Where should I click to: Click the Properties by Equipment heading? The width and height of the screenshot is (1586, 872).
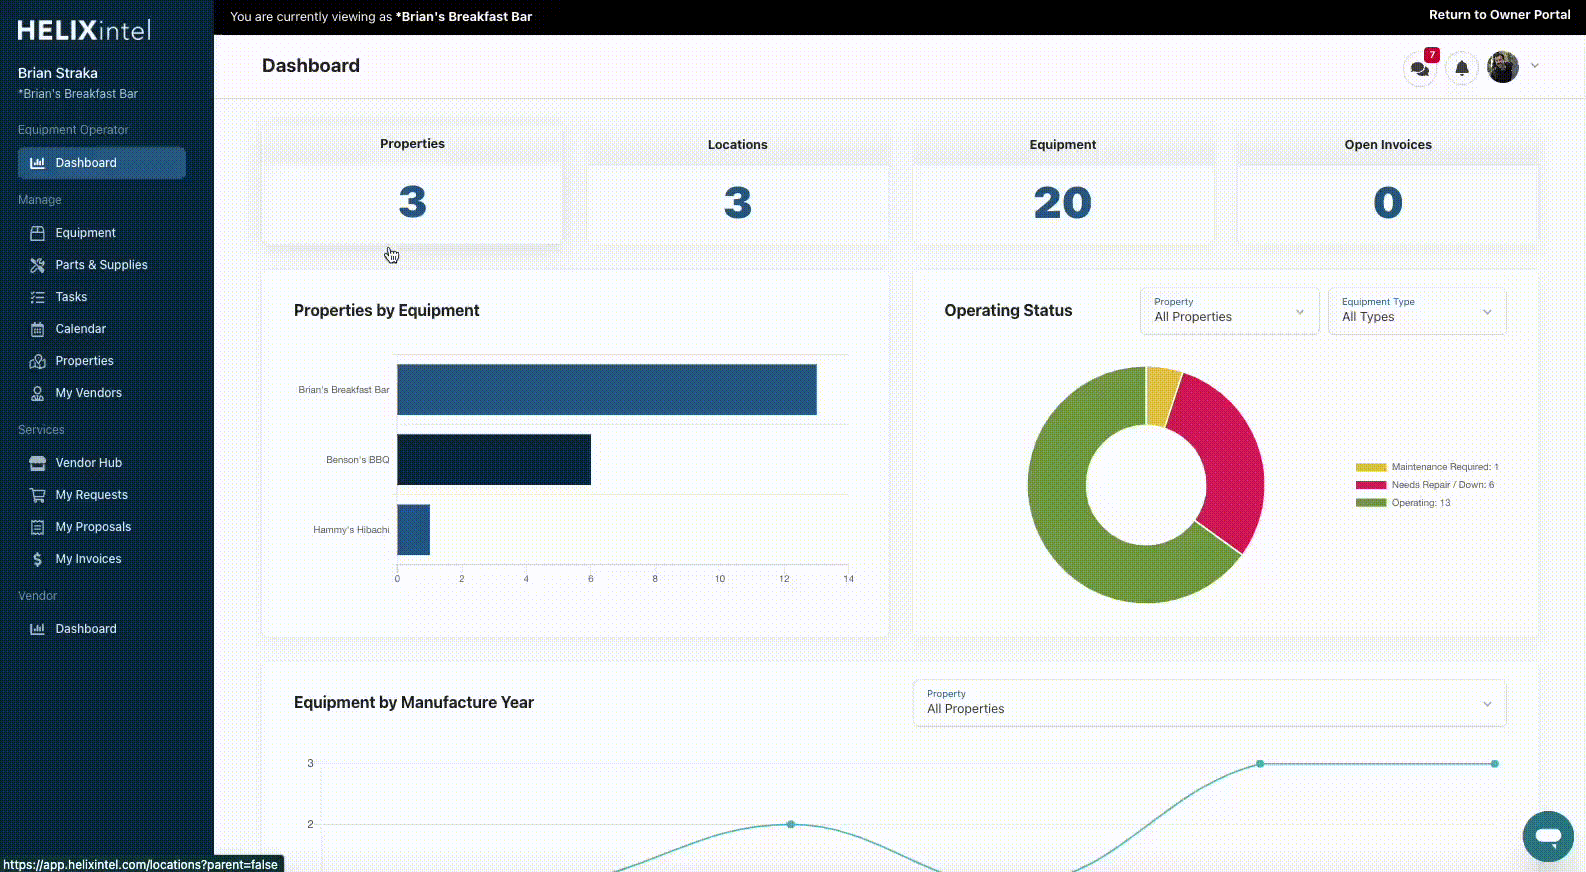[x=387, y=311]
